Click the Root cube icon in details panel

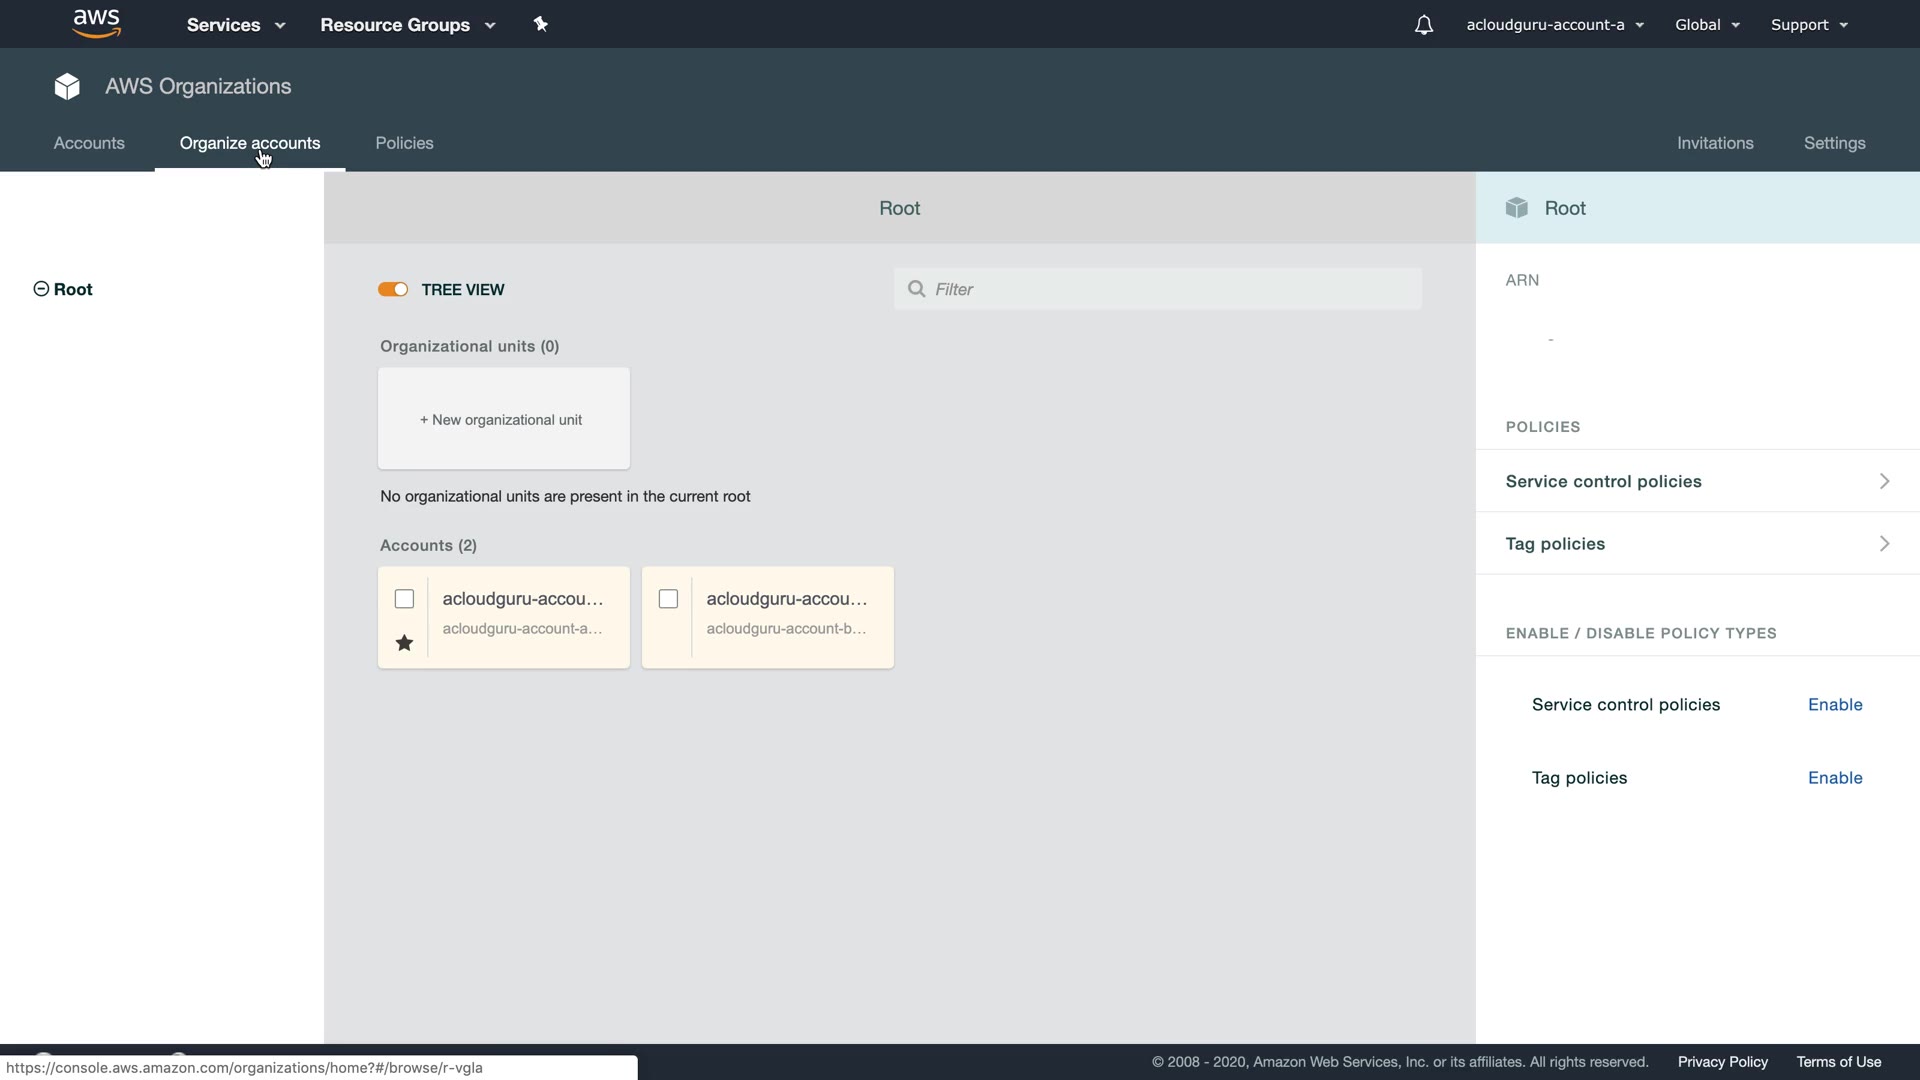(x=1517, y=208)
